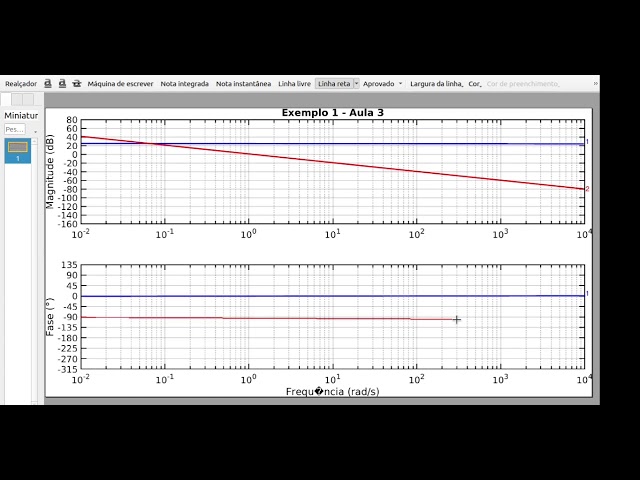Click the Miniaturas panel heading

pyautogui.click(x=21, y=116)
